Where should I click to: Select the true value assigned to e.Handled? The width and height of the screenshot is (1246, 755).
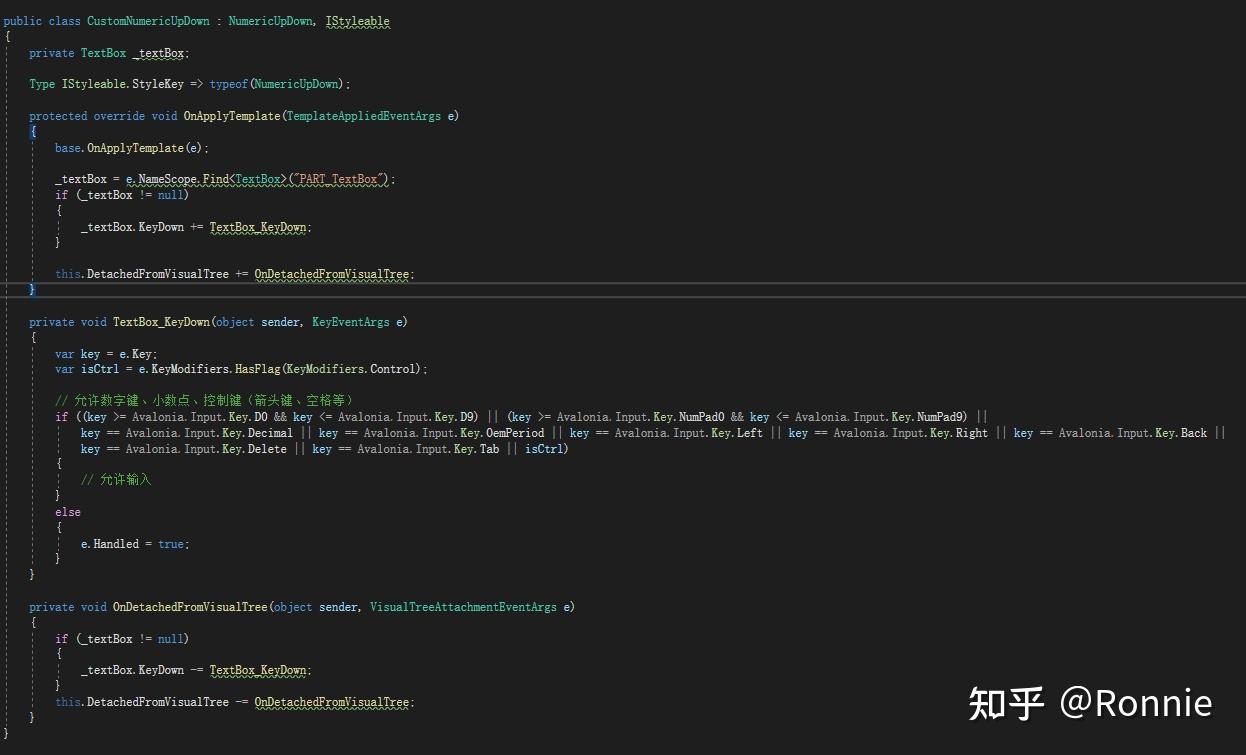tap(169, 543)
